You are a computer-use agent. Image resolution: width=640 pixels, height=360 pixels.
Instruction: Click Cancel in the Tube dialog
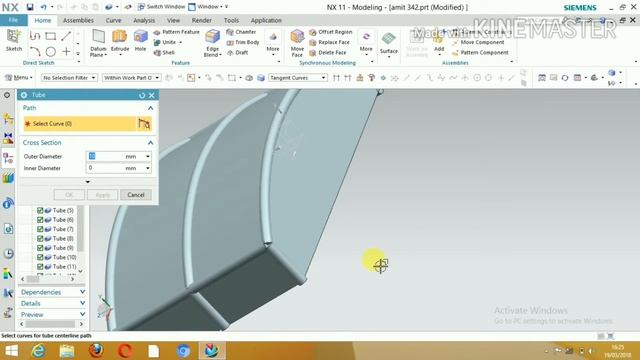pyautogui.click(x=136, y=195)
